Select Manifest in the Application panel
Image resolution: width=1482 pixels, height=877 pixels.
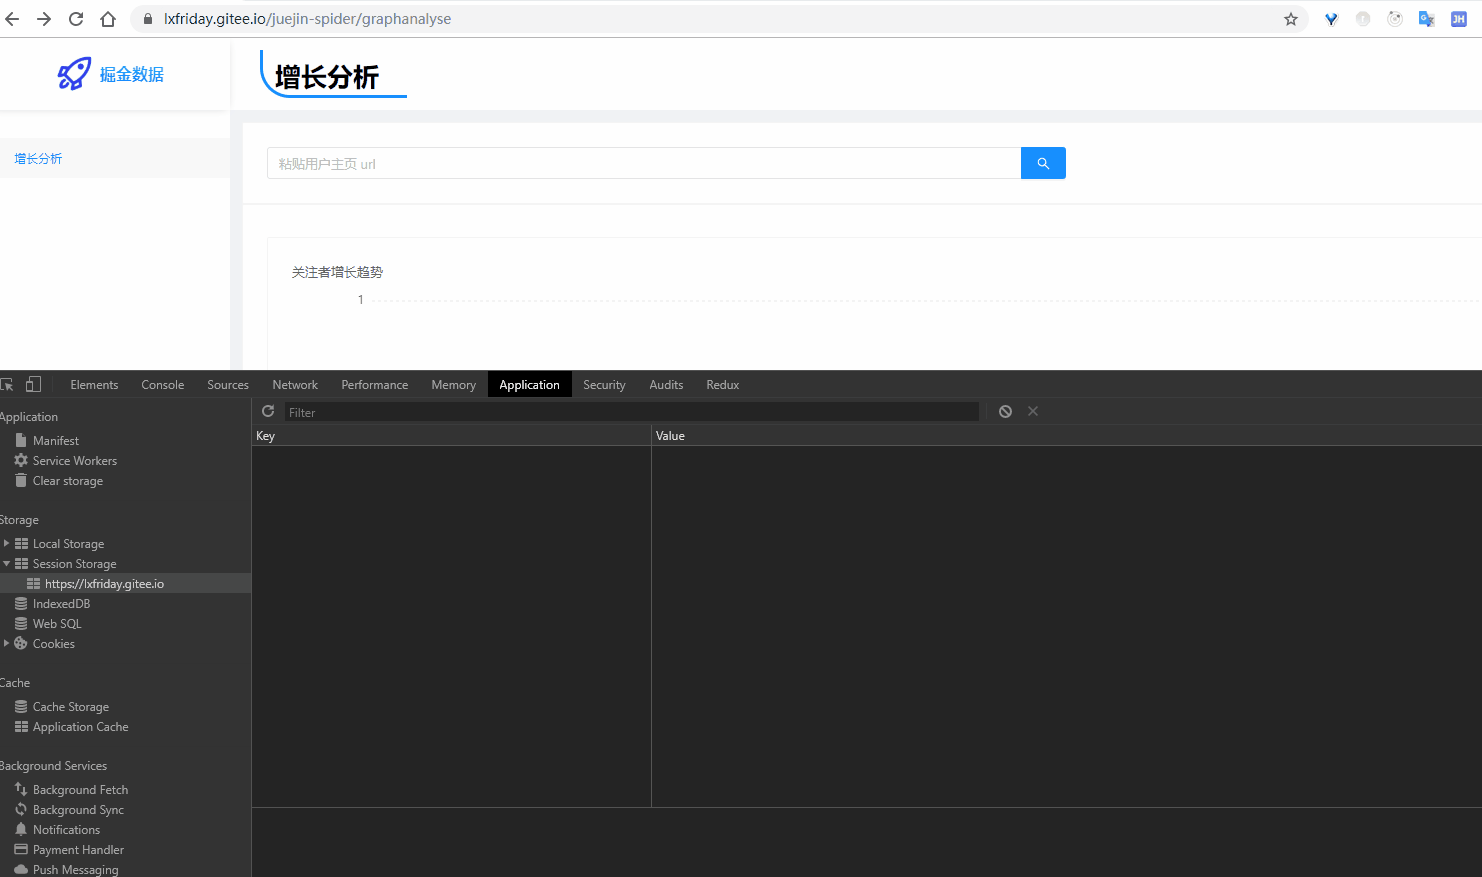[x=55, y=440]
